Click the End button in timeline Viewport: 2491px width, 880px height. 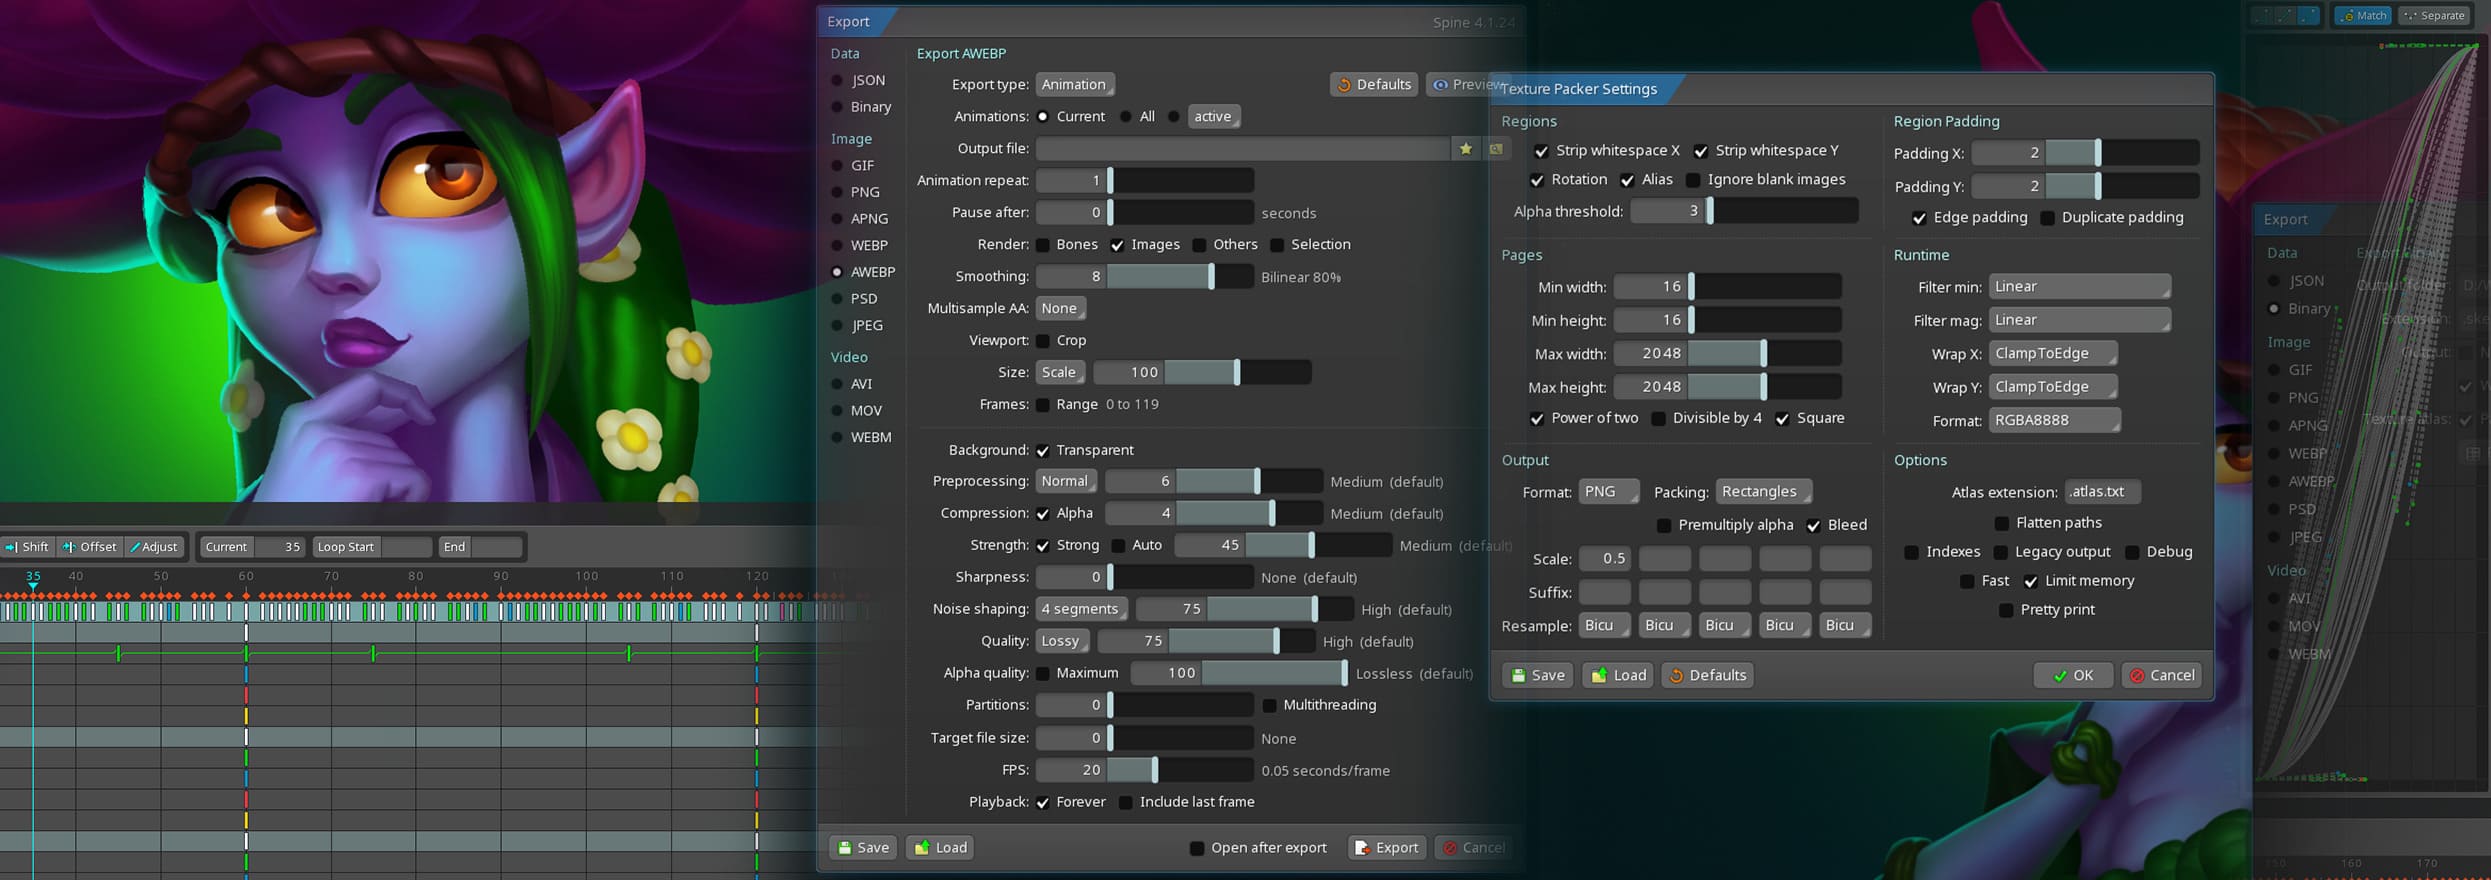click(455, 547)
